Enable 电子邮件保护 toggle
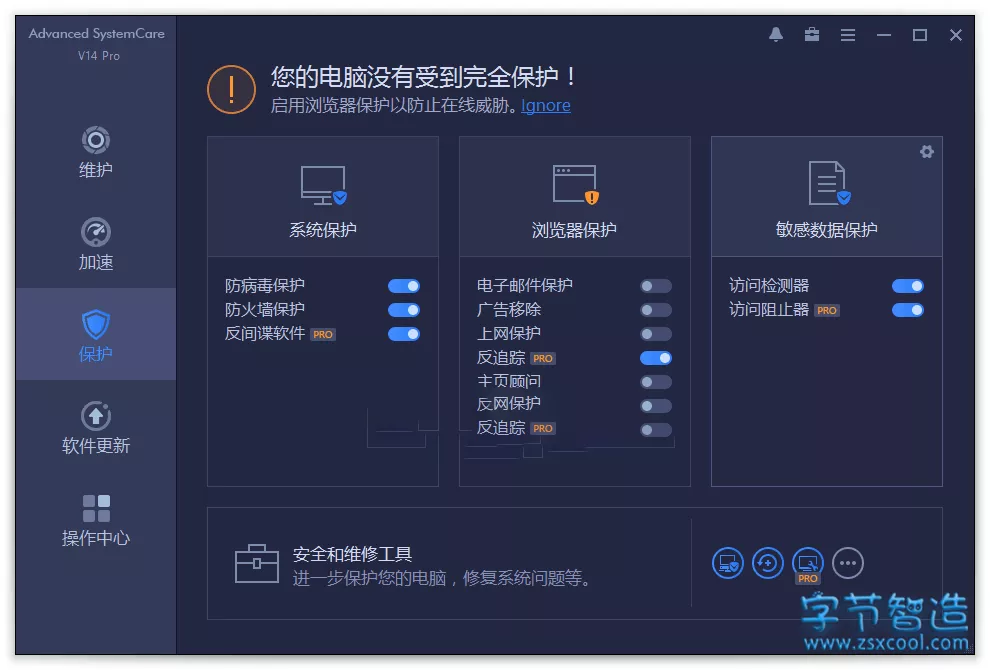990x670 pixels. [655, 286]
